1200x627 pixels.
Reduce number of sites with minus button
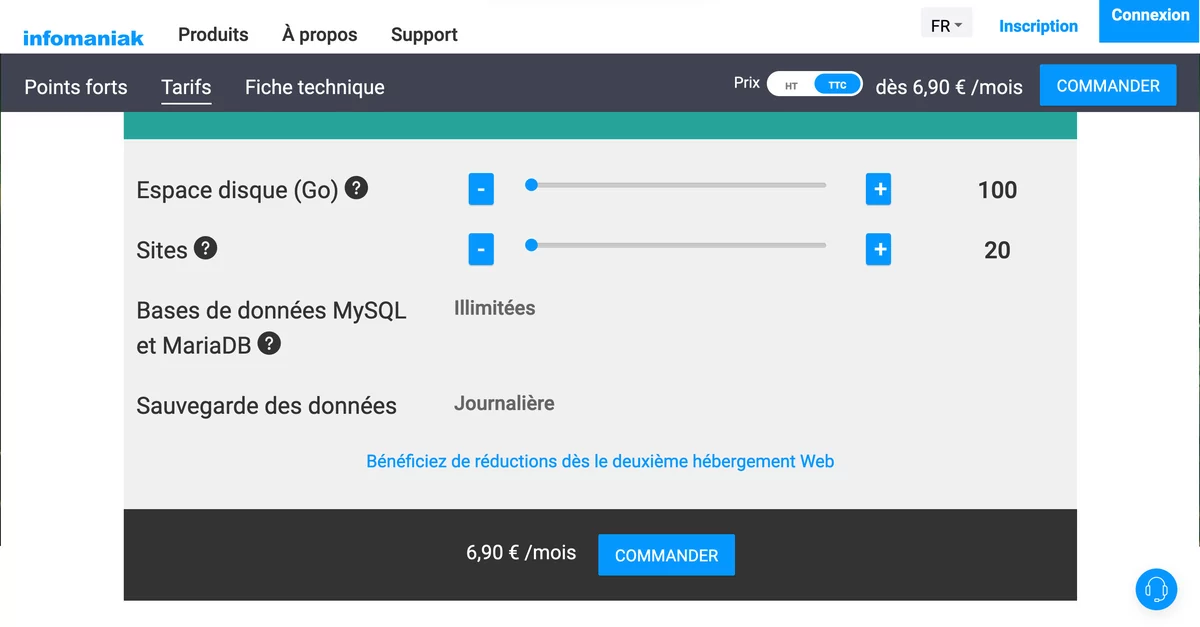(481, 249)
